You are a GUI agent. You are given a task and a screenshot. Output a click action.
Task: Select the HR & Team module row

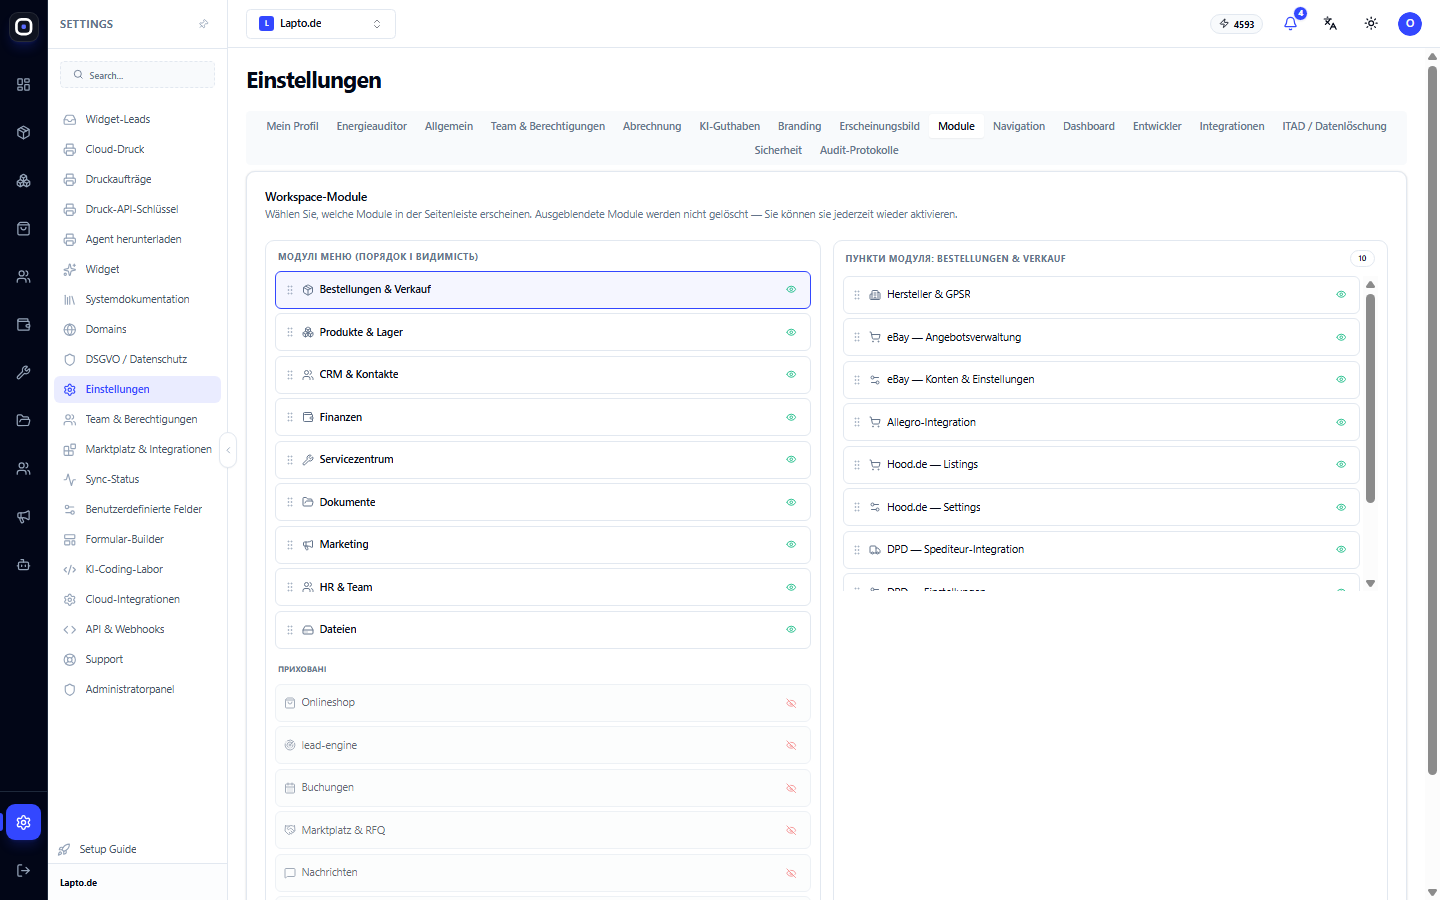(x=543, y=587)
